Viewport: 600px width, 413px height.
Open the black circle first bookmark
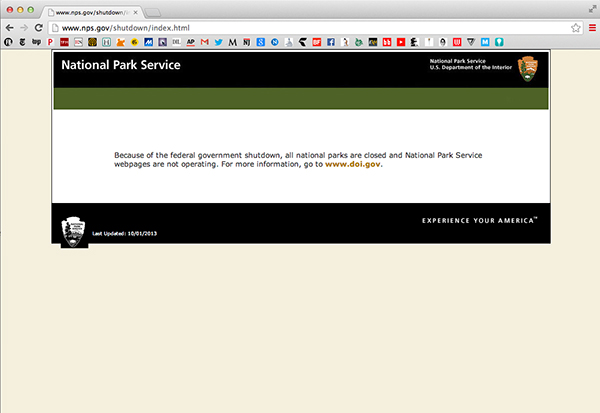[x=8, y=42]
